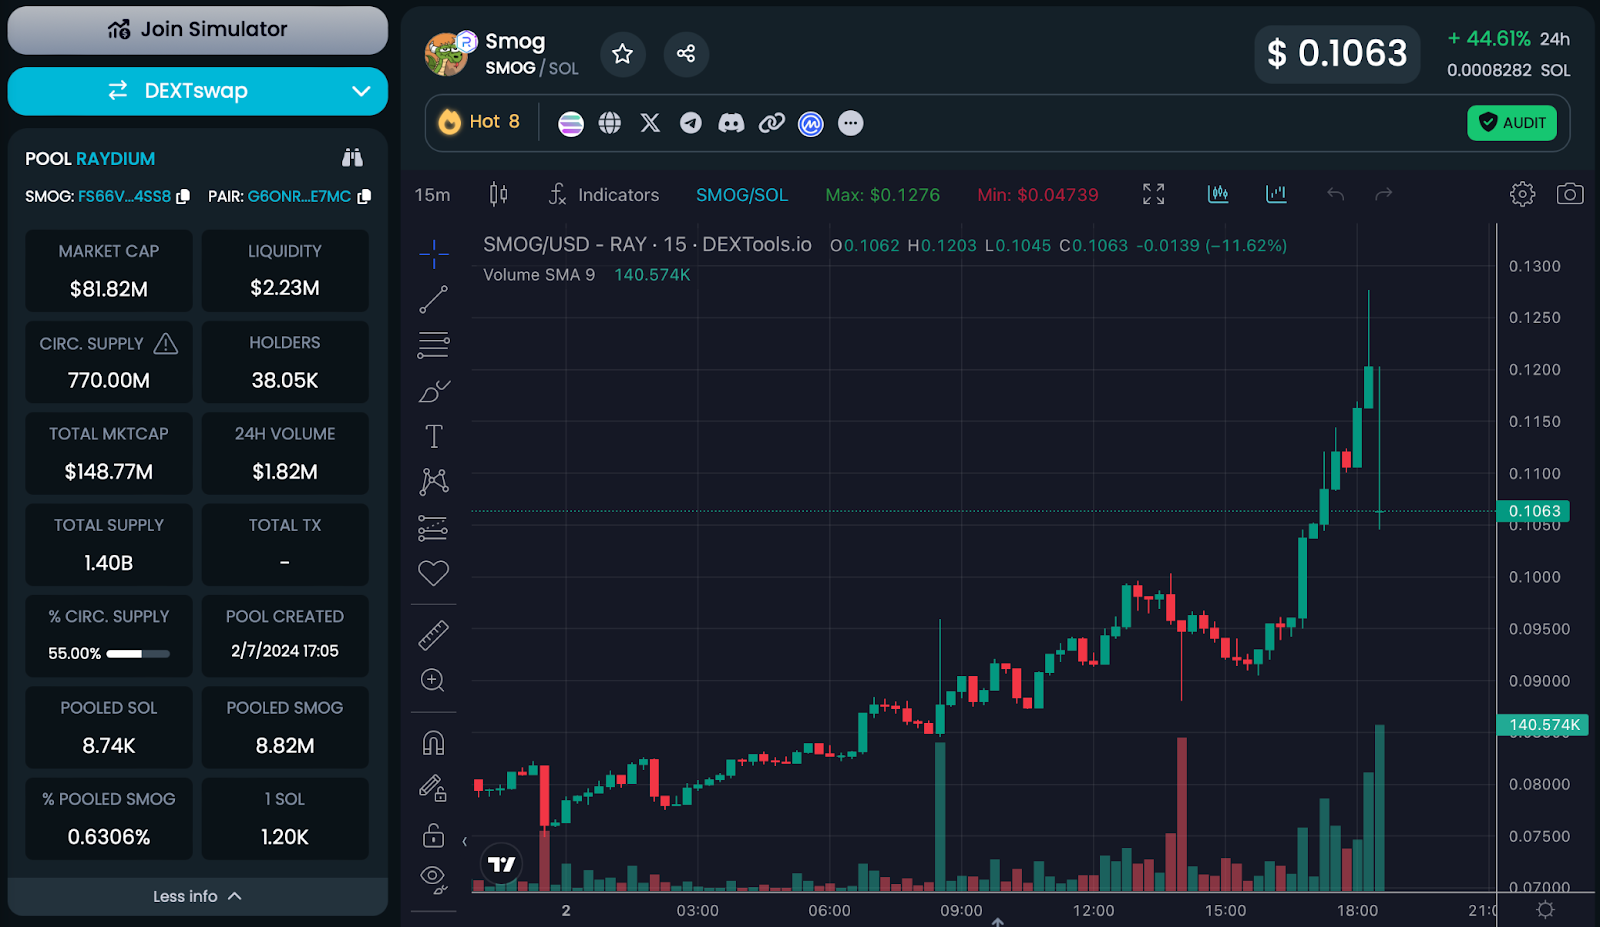Click the $ 0.1063 price display
Image resolution: width=1600 pixels, height=927 pixels.
point(1337,54)
